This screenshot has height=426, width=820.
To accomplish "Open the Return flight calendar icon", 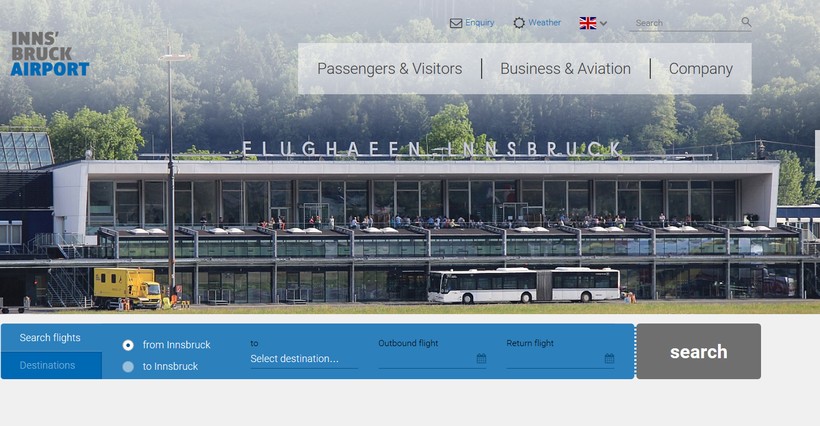I will [x=609, y=359].
